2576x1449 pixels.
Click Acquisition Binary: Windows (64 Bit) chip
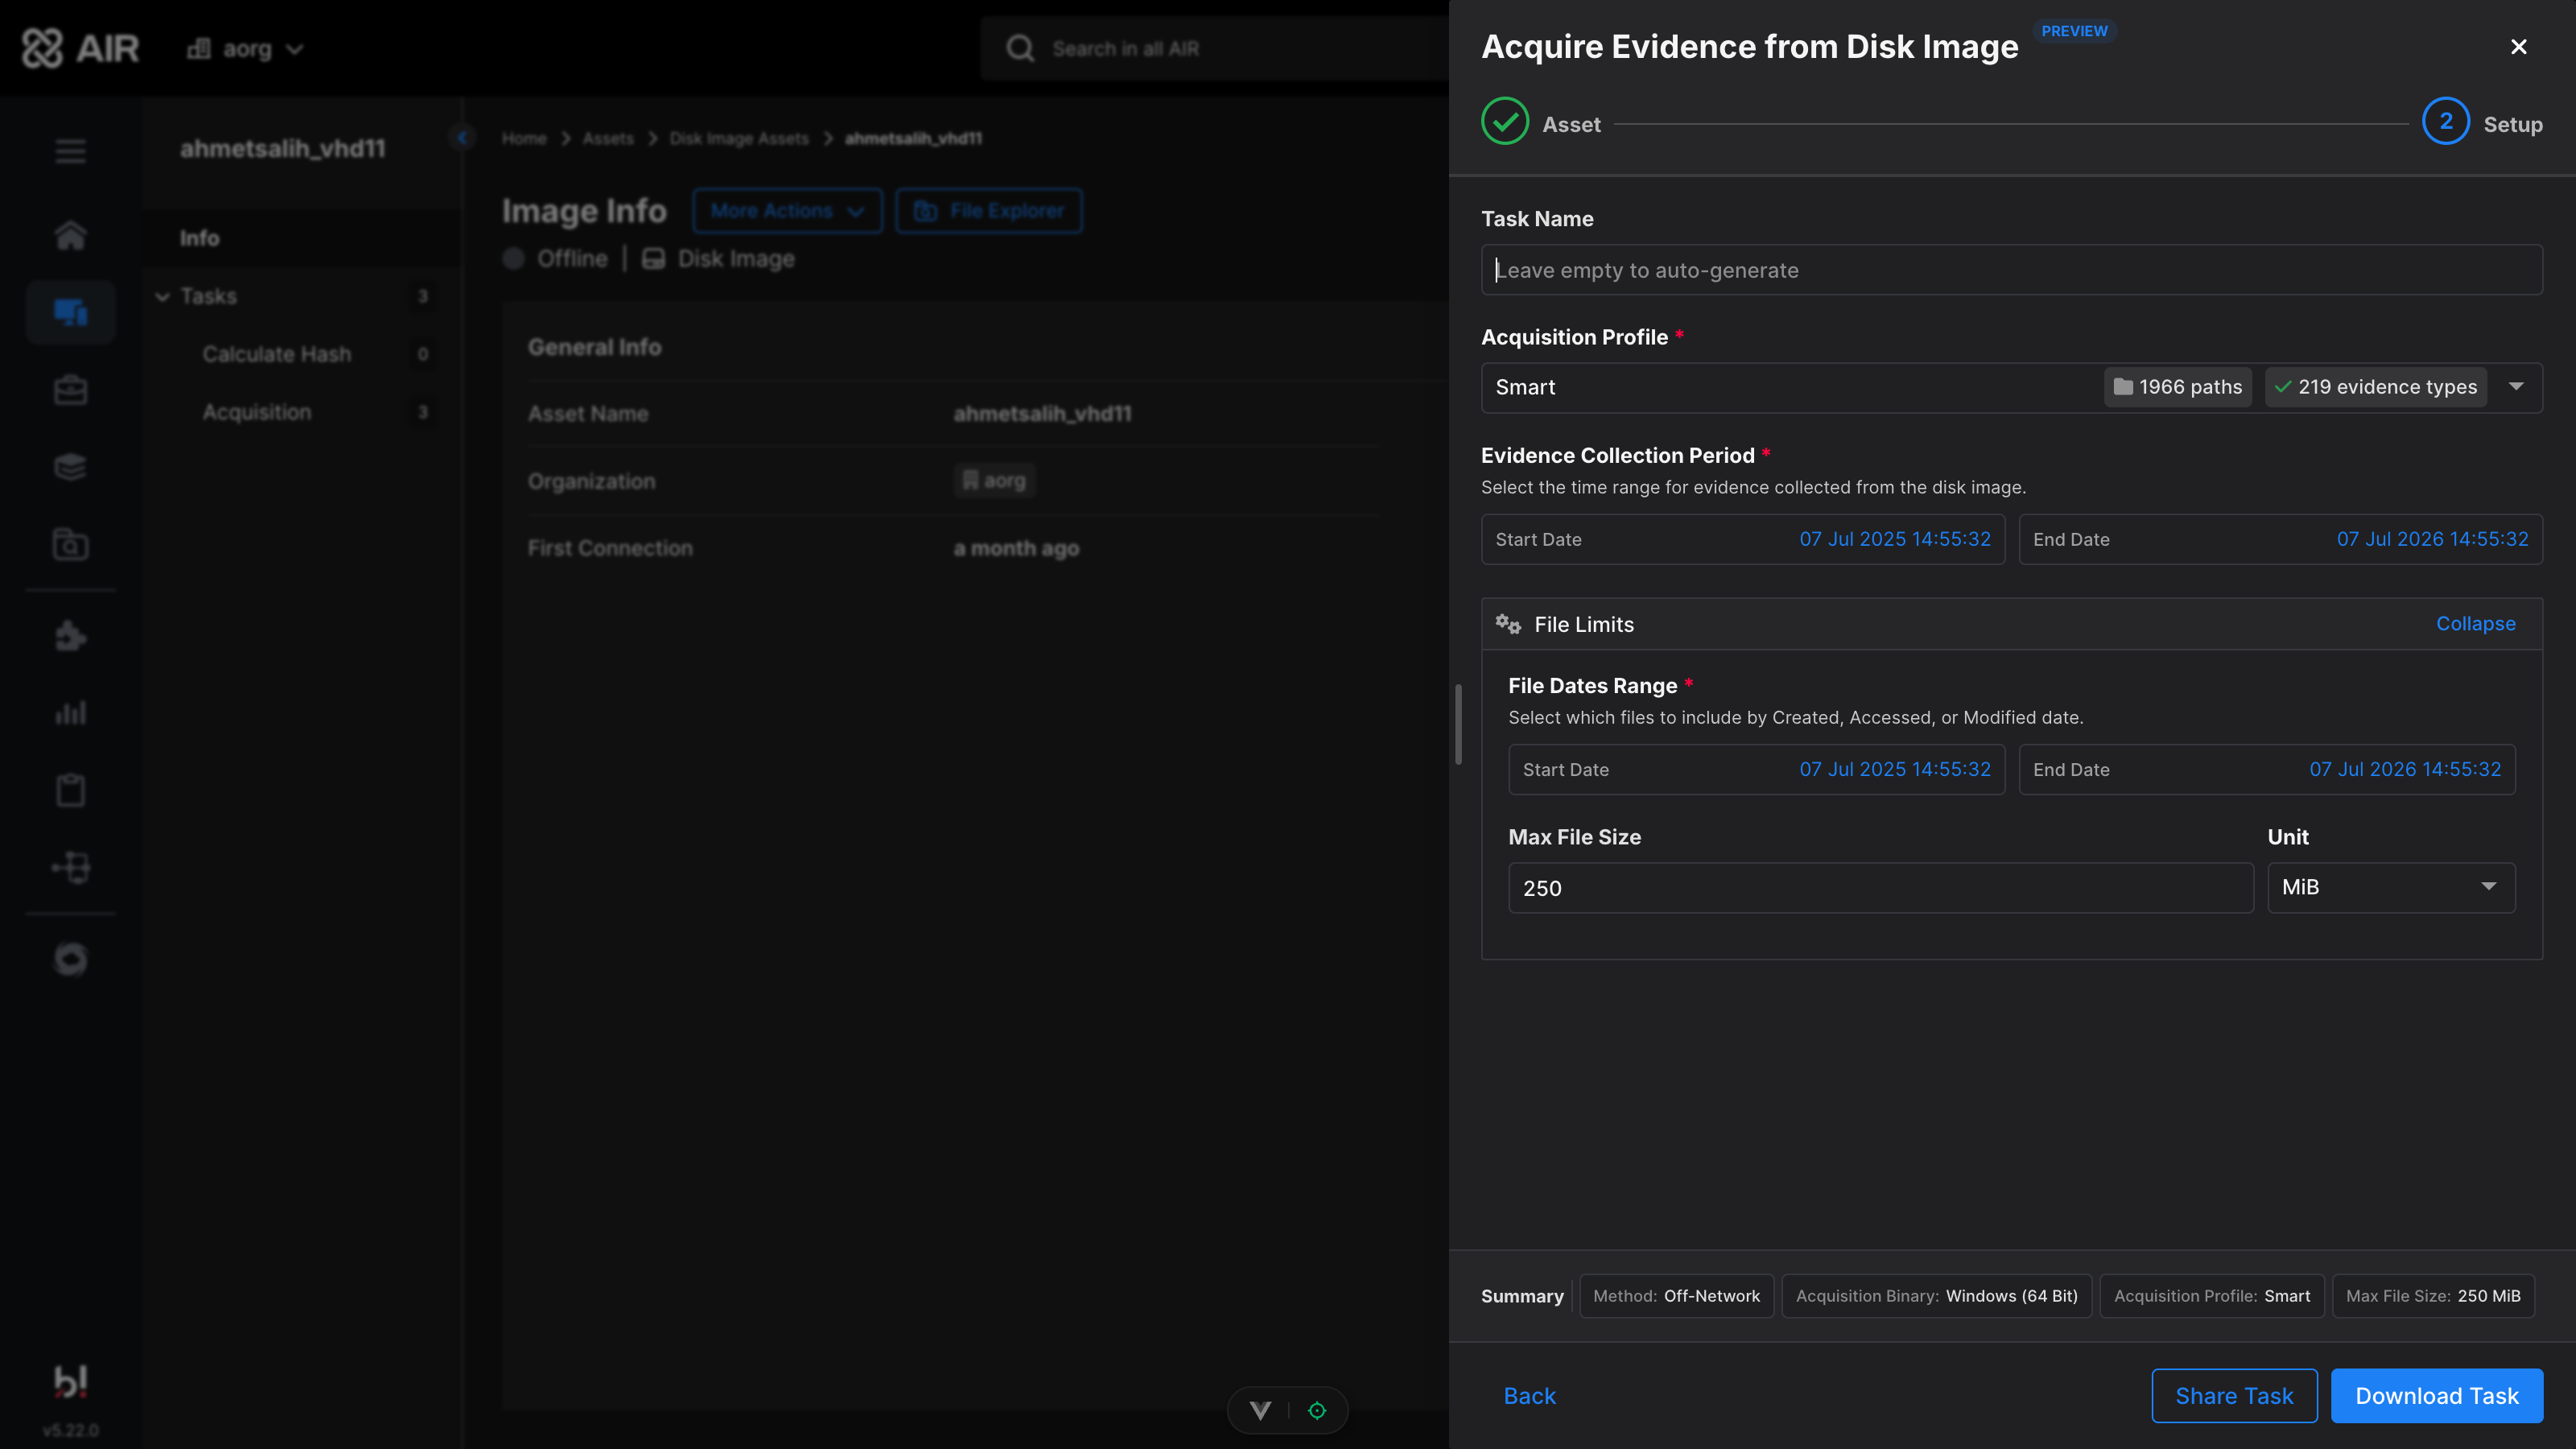click(1936, 1296)
